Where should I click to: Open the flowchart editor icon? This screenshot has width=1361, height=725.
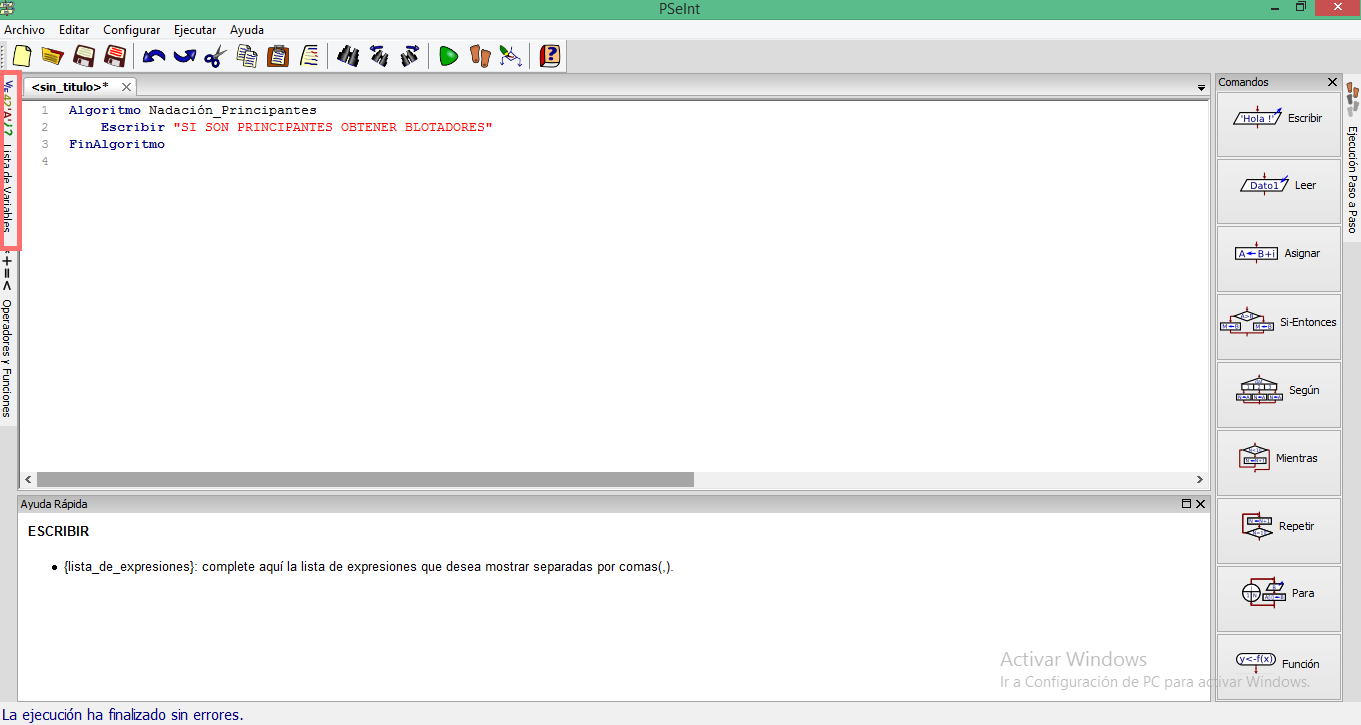point(511,56)
